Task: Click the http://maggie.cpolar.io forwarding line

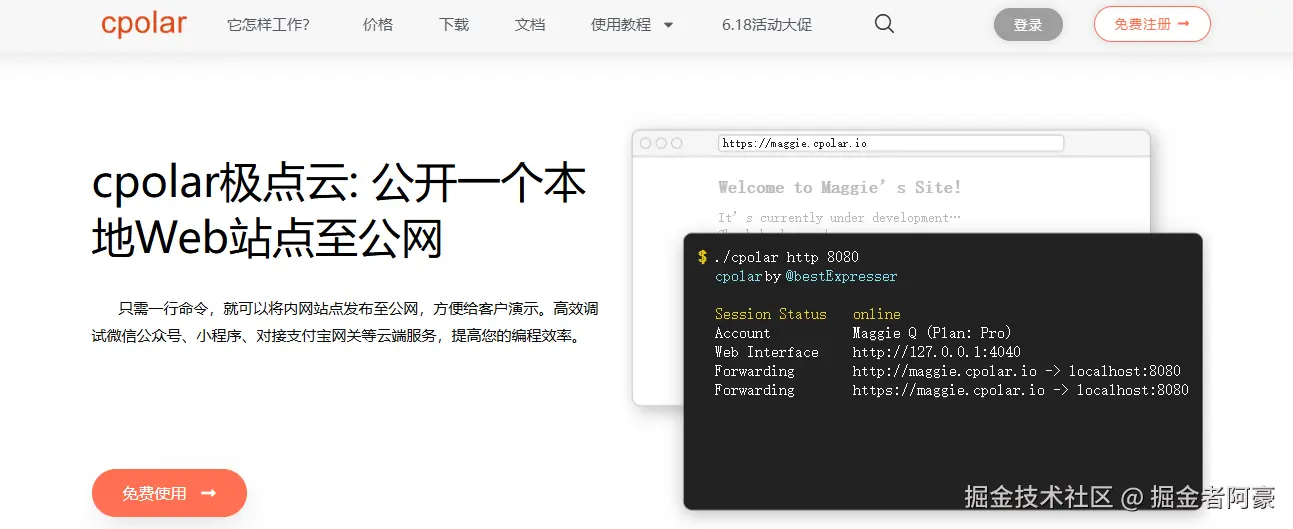Action: [948, 371]
